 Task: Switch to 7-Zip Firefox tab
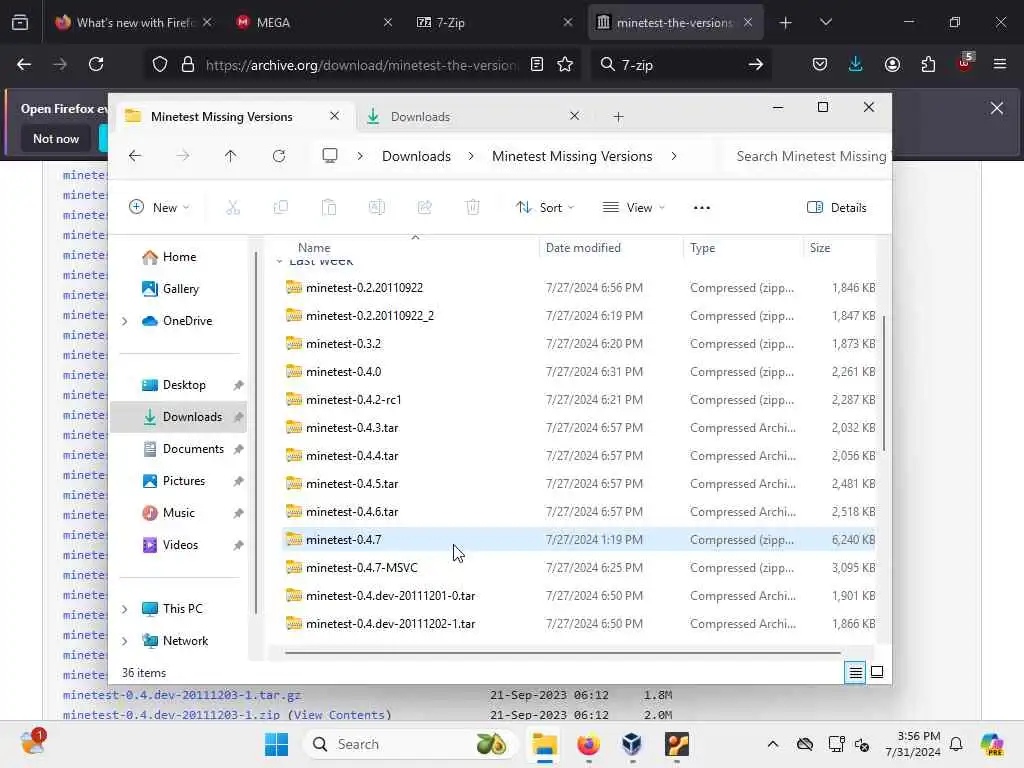point(494,22)
